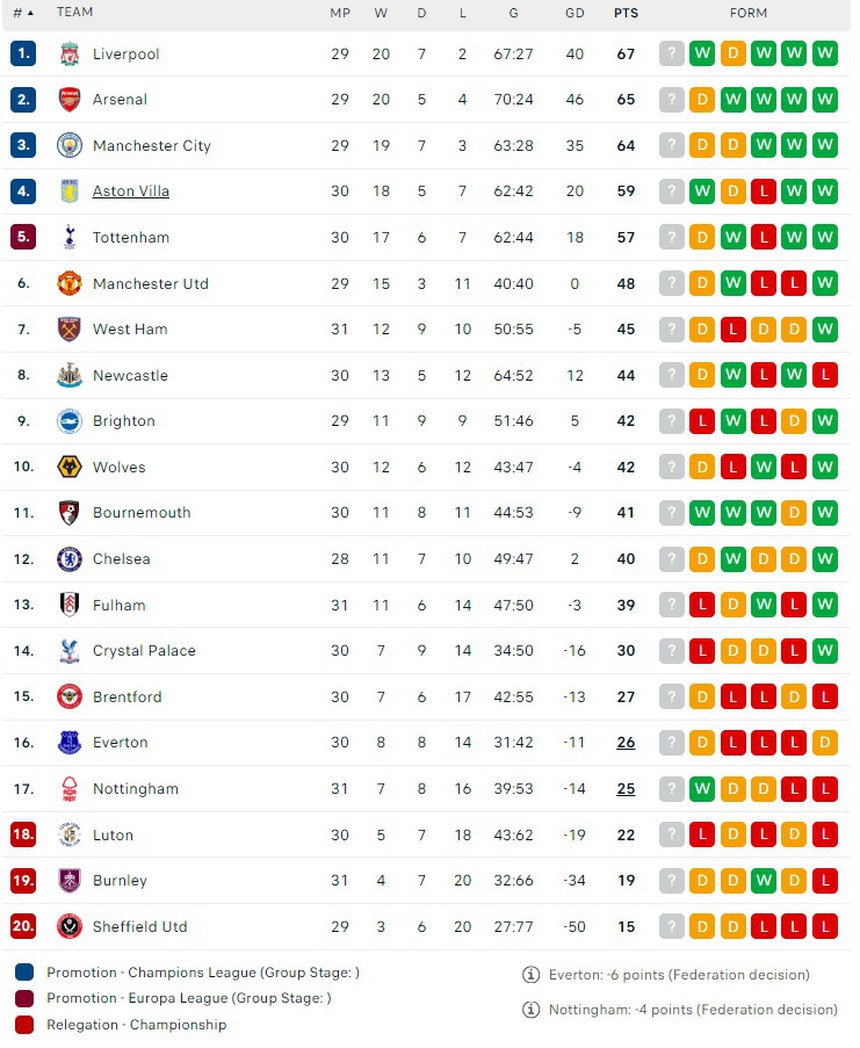Click Newcastle's most recent red L form badge
860x1048 pixels.
825,376
